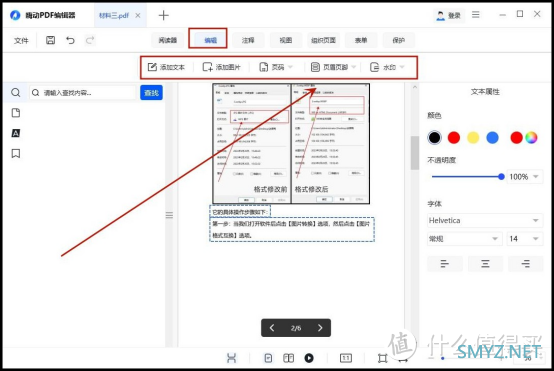Open the 保护 tab
554x371 pixels.
399,40
